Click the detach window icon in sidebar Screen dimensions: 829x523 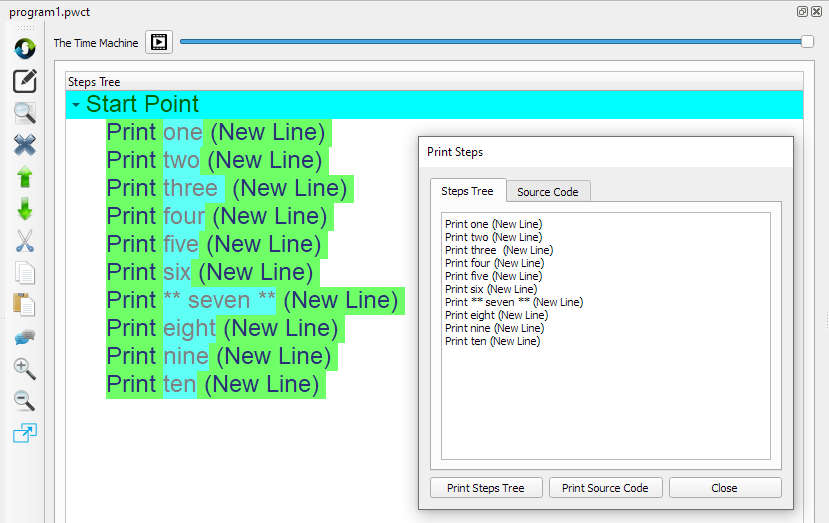tap(25, 433)
